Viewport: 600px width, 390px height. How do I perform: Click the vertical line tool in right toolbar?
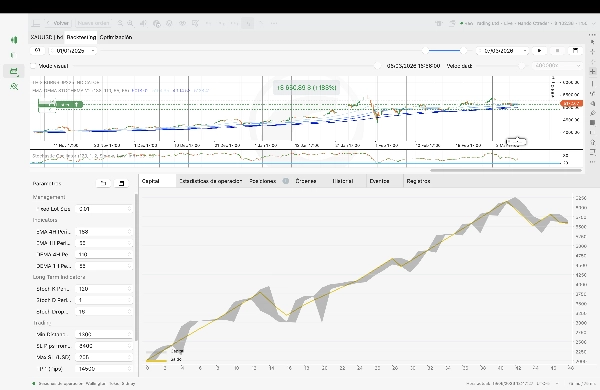[x=592, y=83]
